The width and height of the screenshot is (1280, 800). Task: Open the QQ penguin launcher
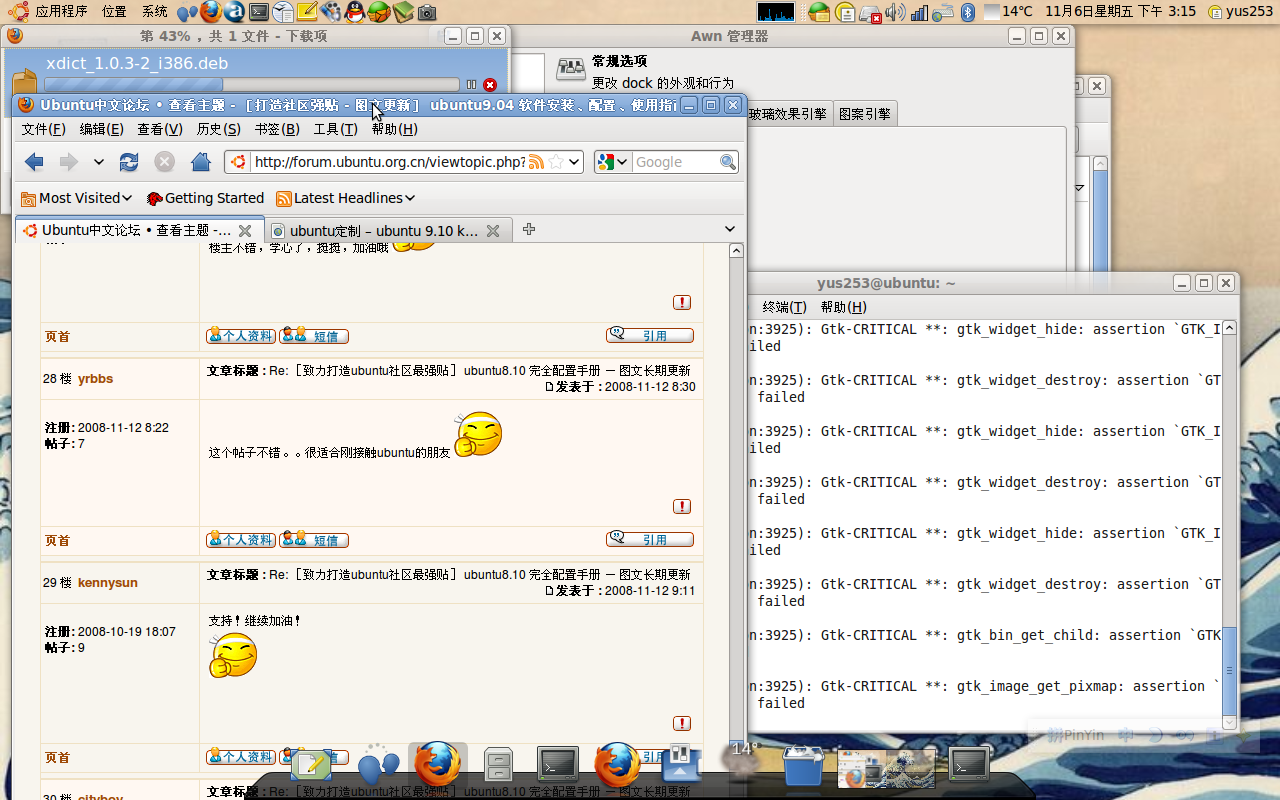click(355, 12)
